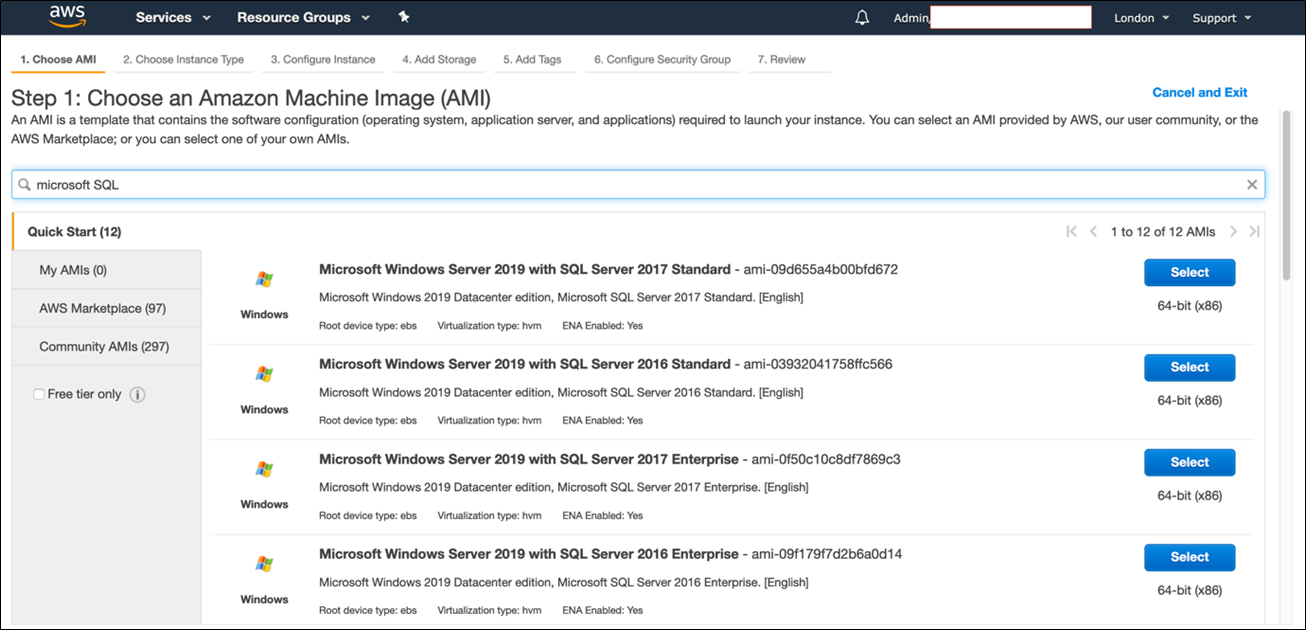Select the SQL Server 2017 Enterprise AMI
Screen dimensions: 1306x630
coord(1189,462)
